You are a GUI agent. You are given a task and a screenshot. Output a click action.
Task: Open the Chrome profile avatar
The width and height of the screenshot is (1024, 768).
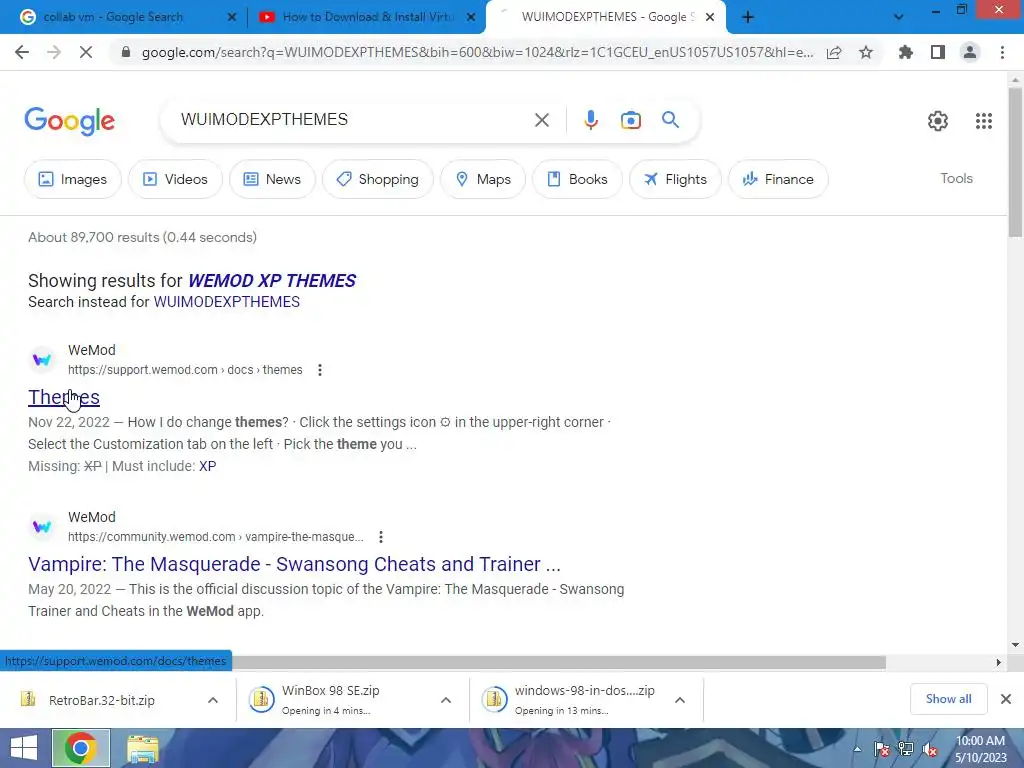coord(970,52)
